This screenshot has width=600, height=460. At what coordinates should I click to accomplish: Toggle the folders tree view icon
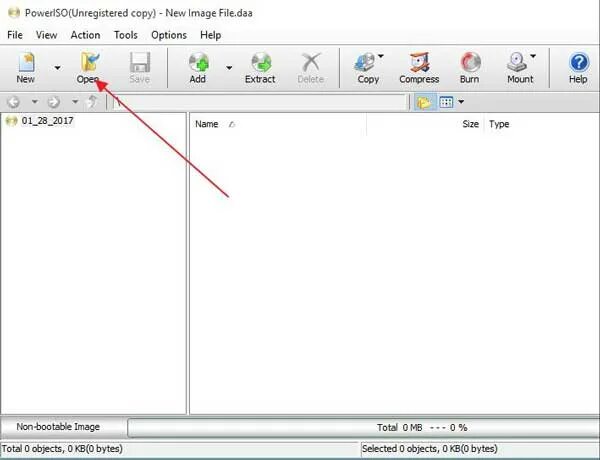pos(424,102)
